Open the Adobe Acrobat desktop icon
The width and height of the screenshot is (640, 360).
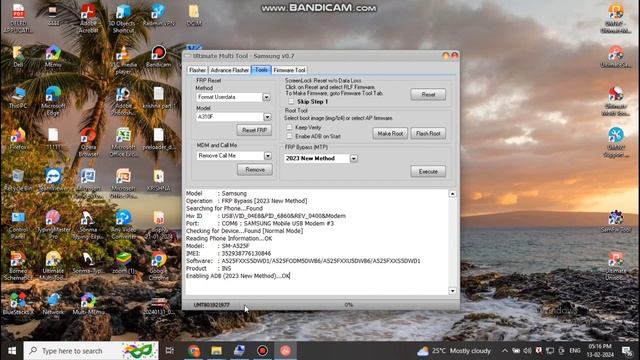pos(88,17)
